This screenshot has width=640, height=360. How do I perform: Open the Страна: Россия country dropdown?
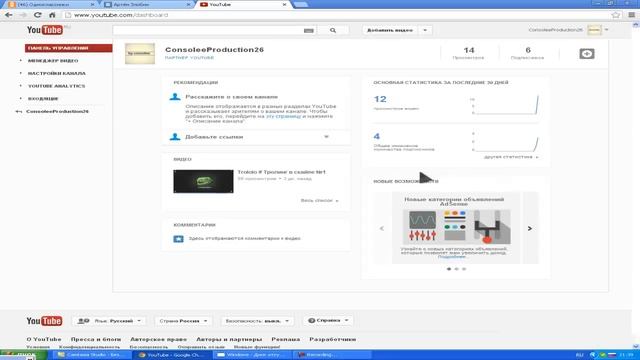coord(183,321)
